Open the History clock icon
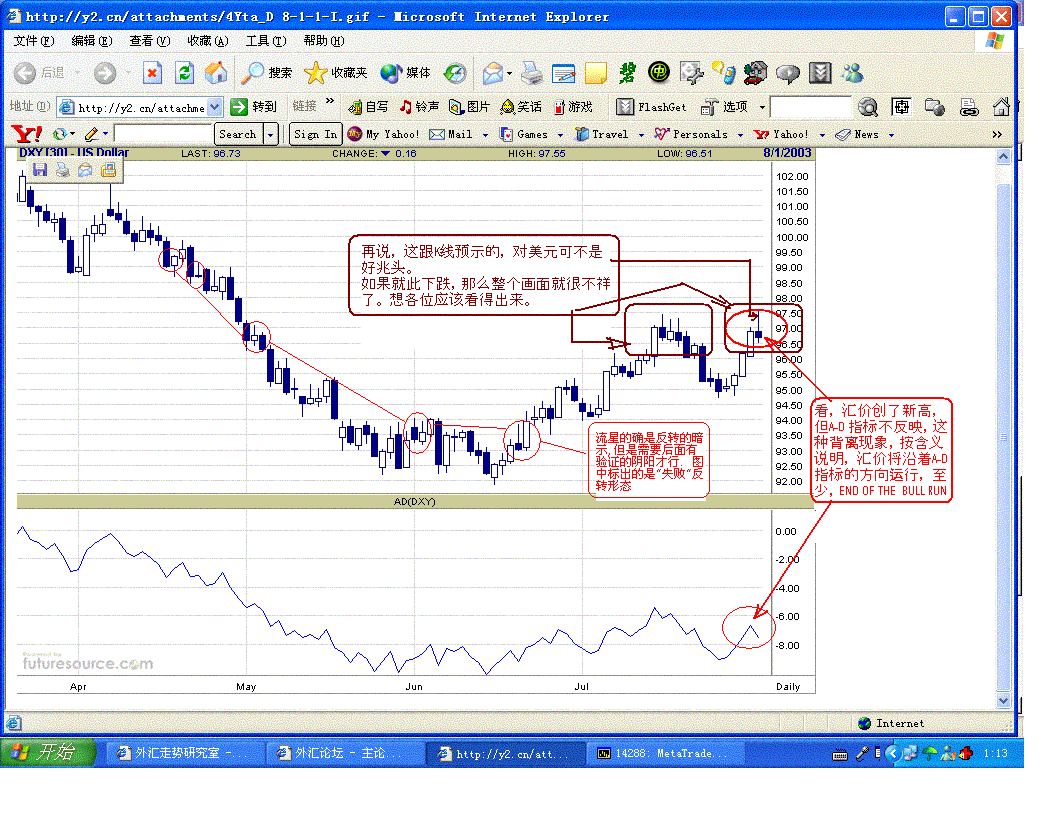Viewport: 1054px width, 832px height. point(456,73)
